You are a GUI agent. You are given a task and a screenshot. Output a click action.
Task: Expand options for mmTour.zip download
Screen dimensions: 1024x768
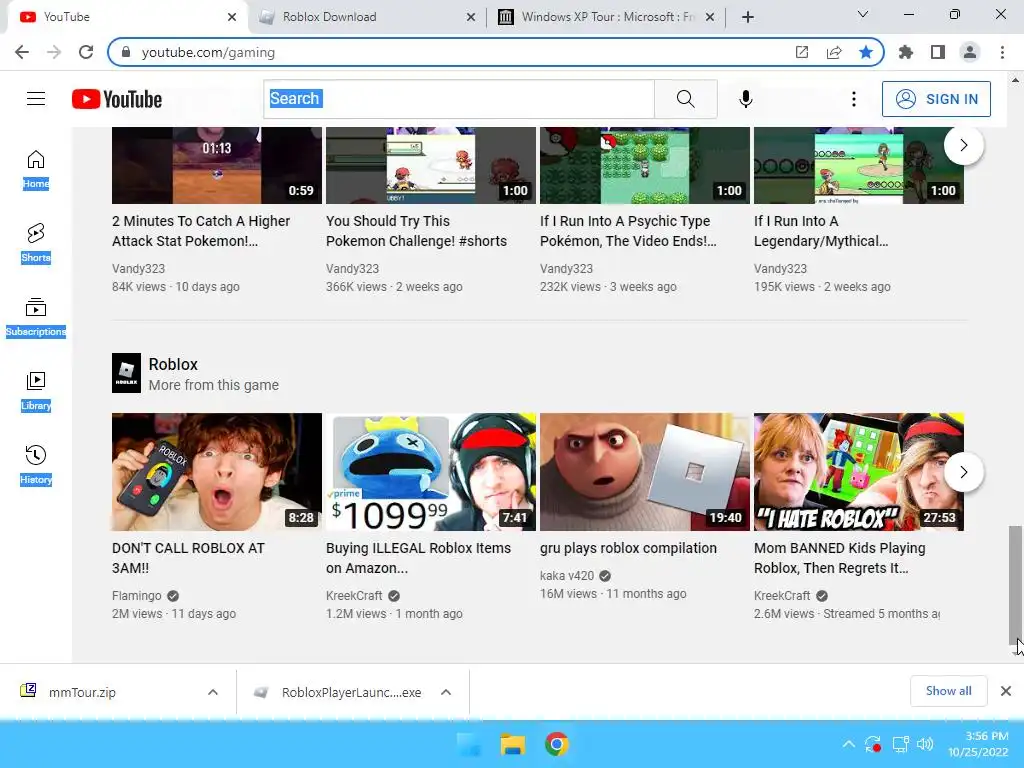coord(213,692)
